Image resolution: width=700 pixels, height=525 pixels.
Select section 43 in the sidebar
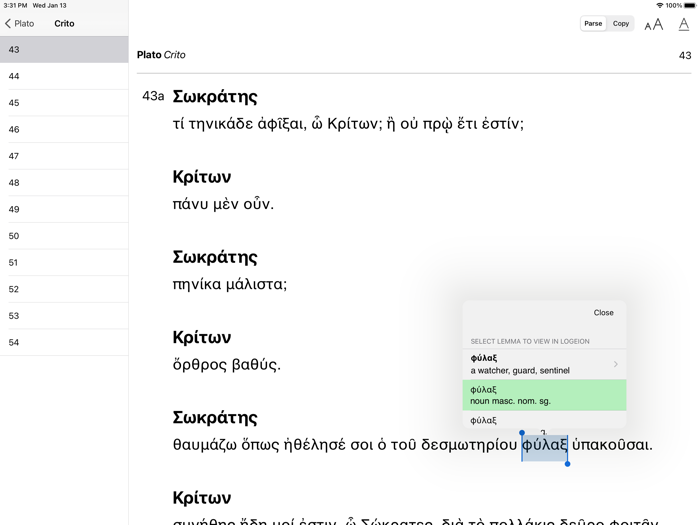coord(64,50)
